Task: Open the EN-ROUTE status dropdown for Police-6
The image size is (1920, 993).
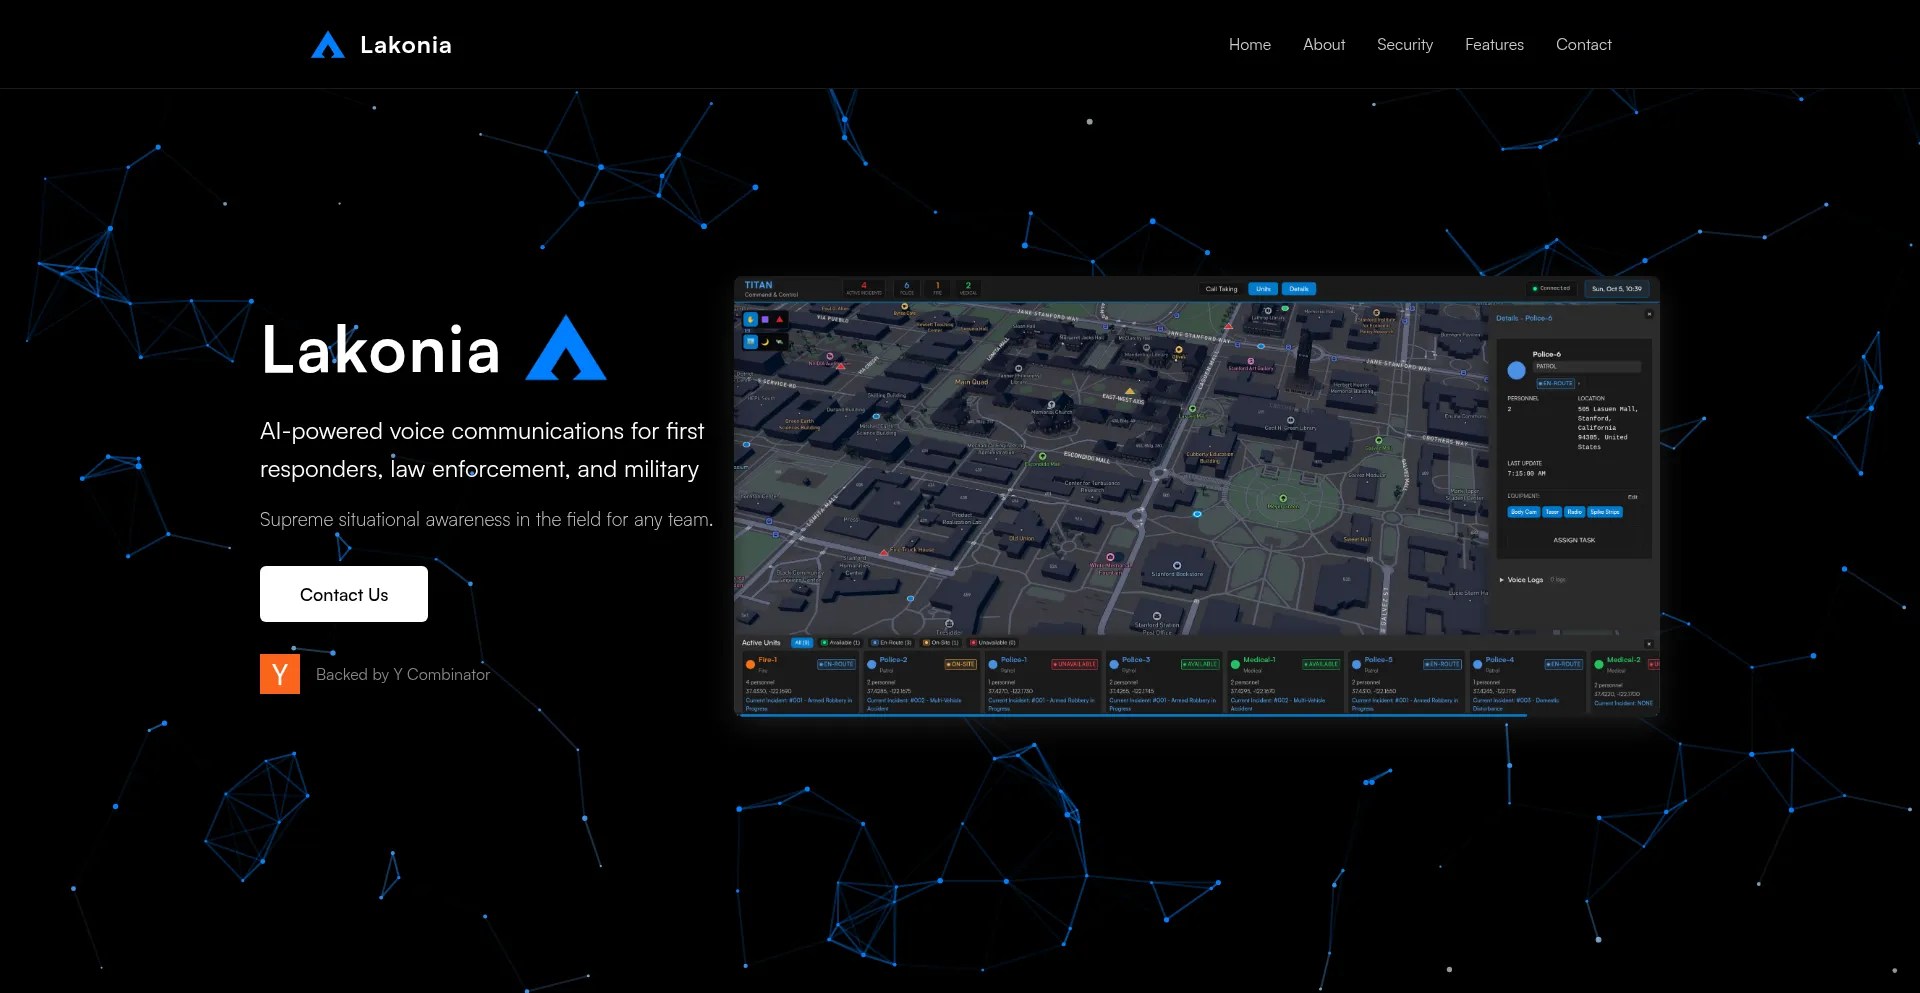Action: [x=1556, y=383]
